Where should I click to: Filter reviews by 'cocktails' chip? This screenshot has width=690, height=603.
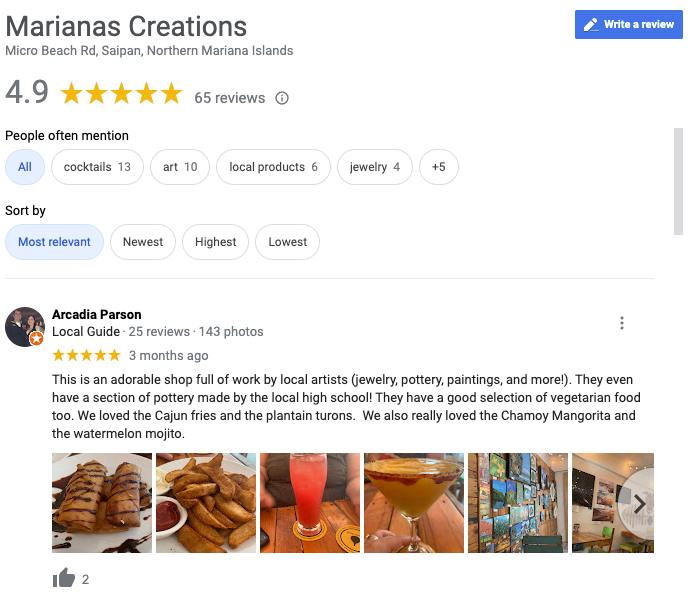97,167
